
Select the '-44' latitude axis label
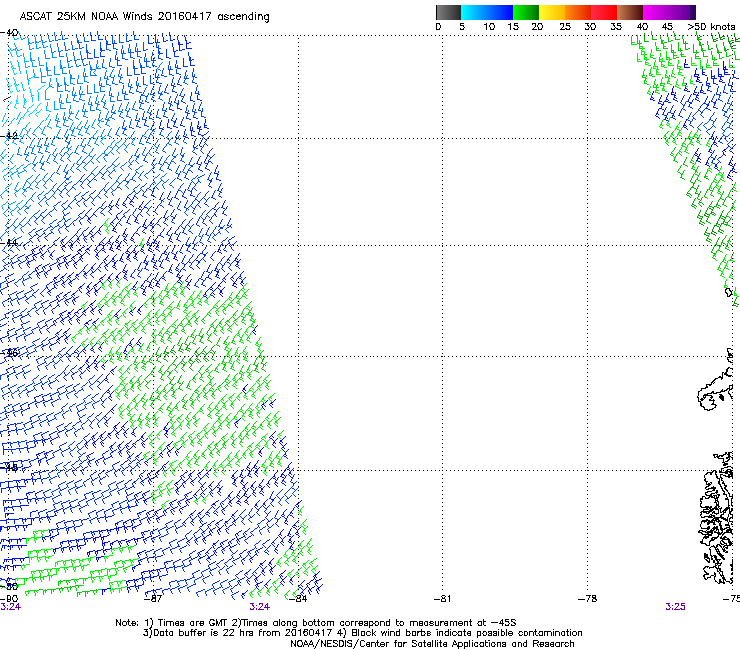coord(9,243)
